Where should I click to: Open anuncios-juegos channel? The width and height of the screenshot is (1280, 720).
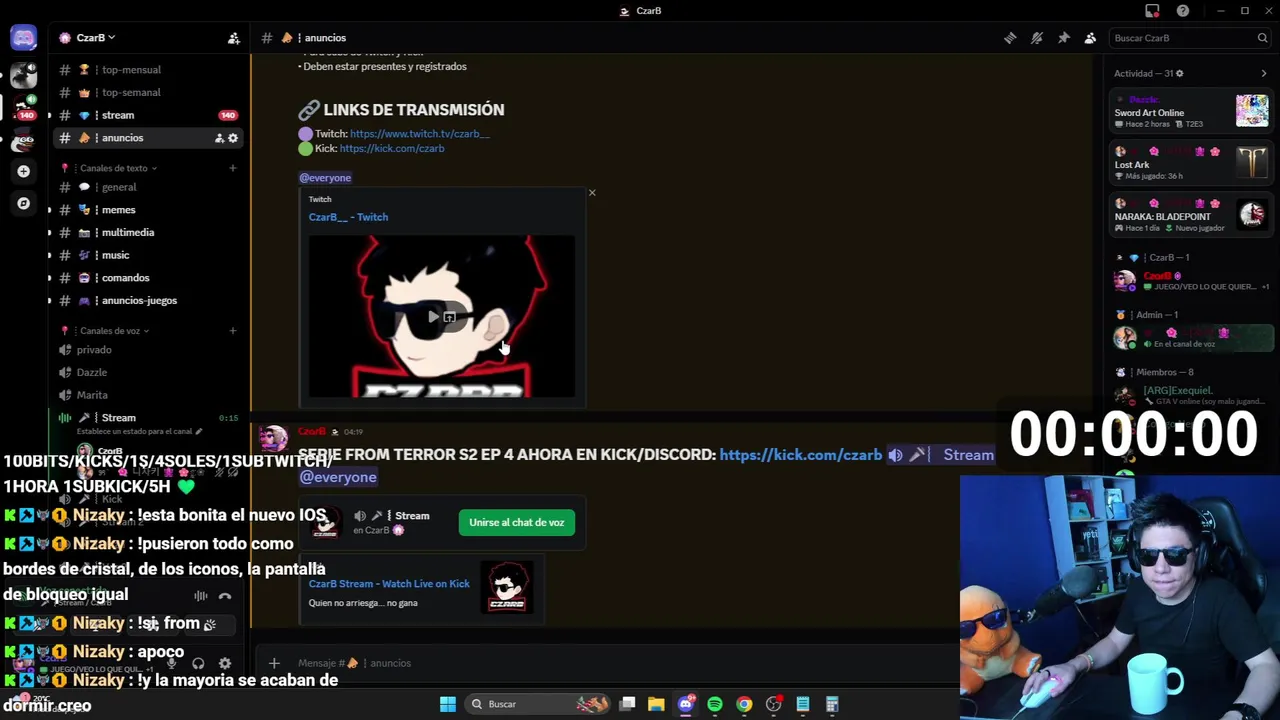point(148,300)
